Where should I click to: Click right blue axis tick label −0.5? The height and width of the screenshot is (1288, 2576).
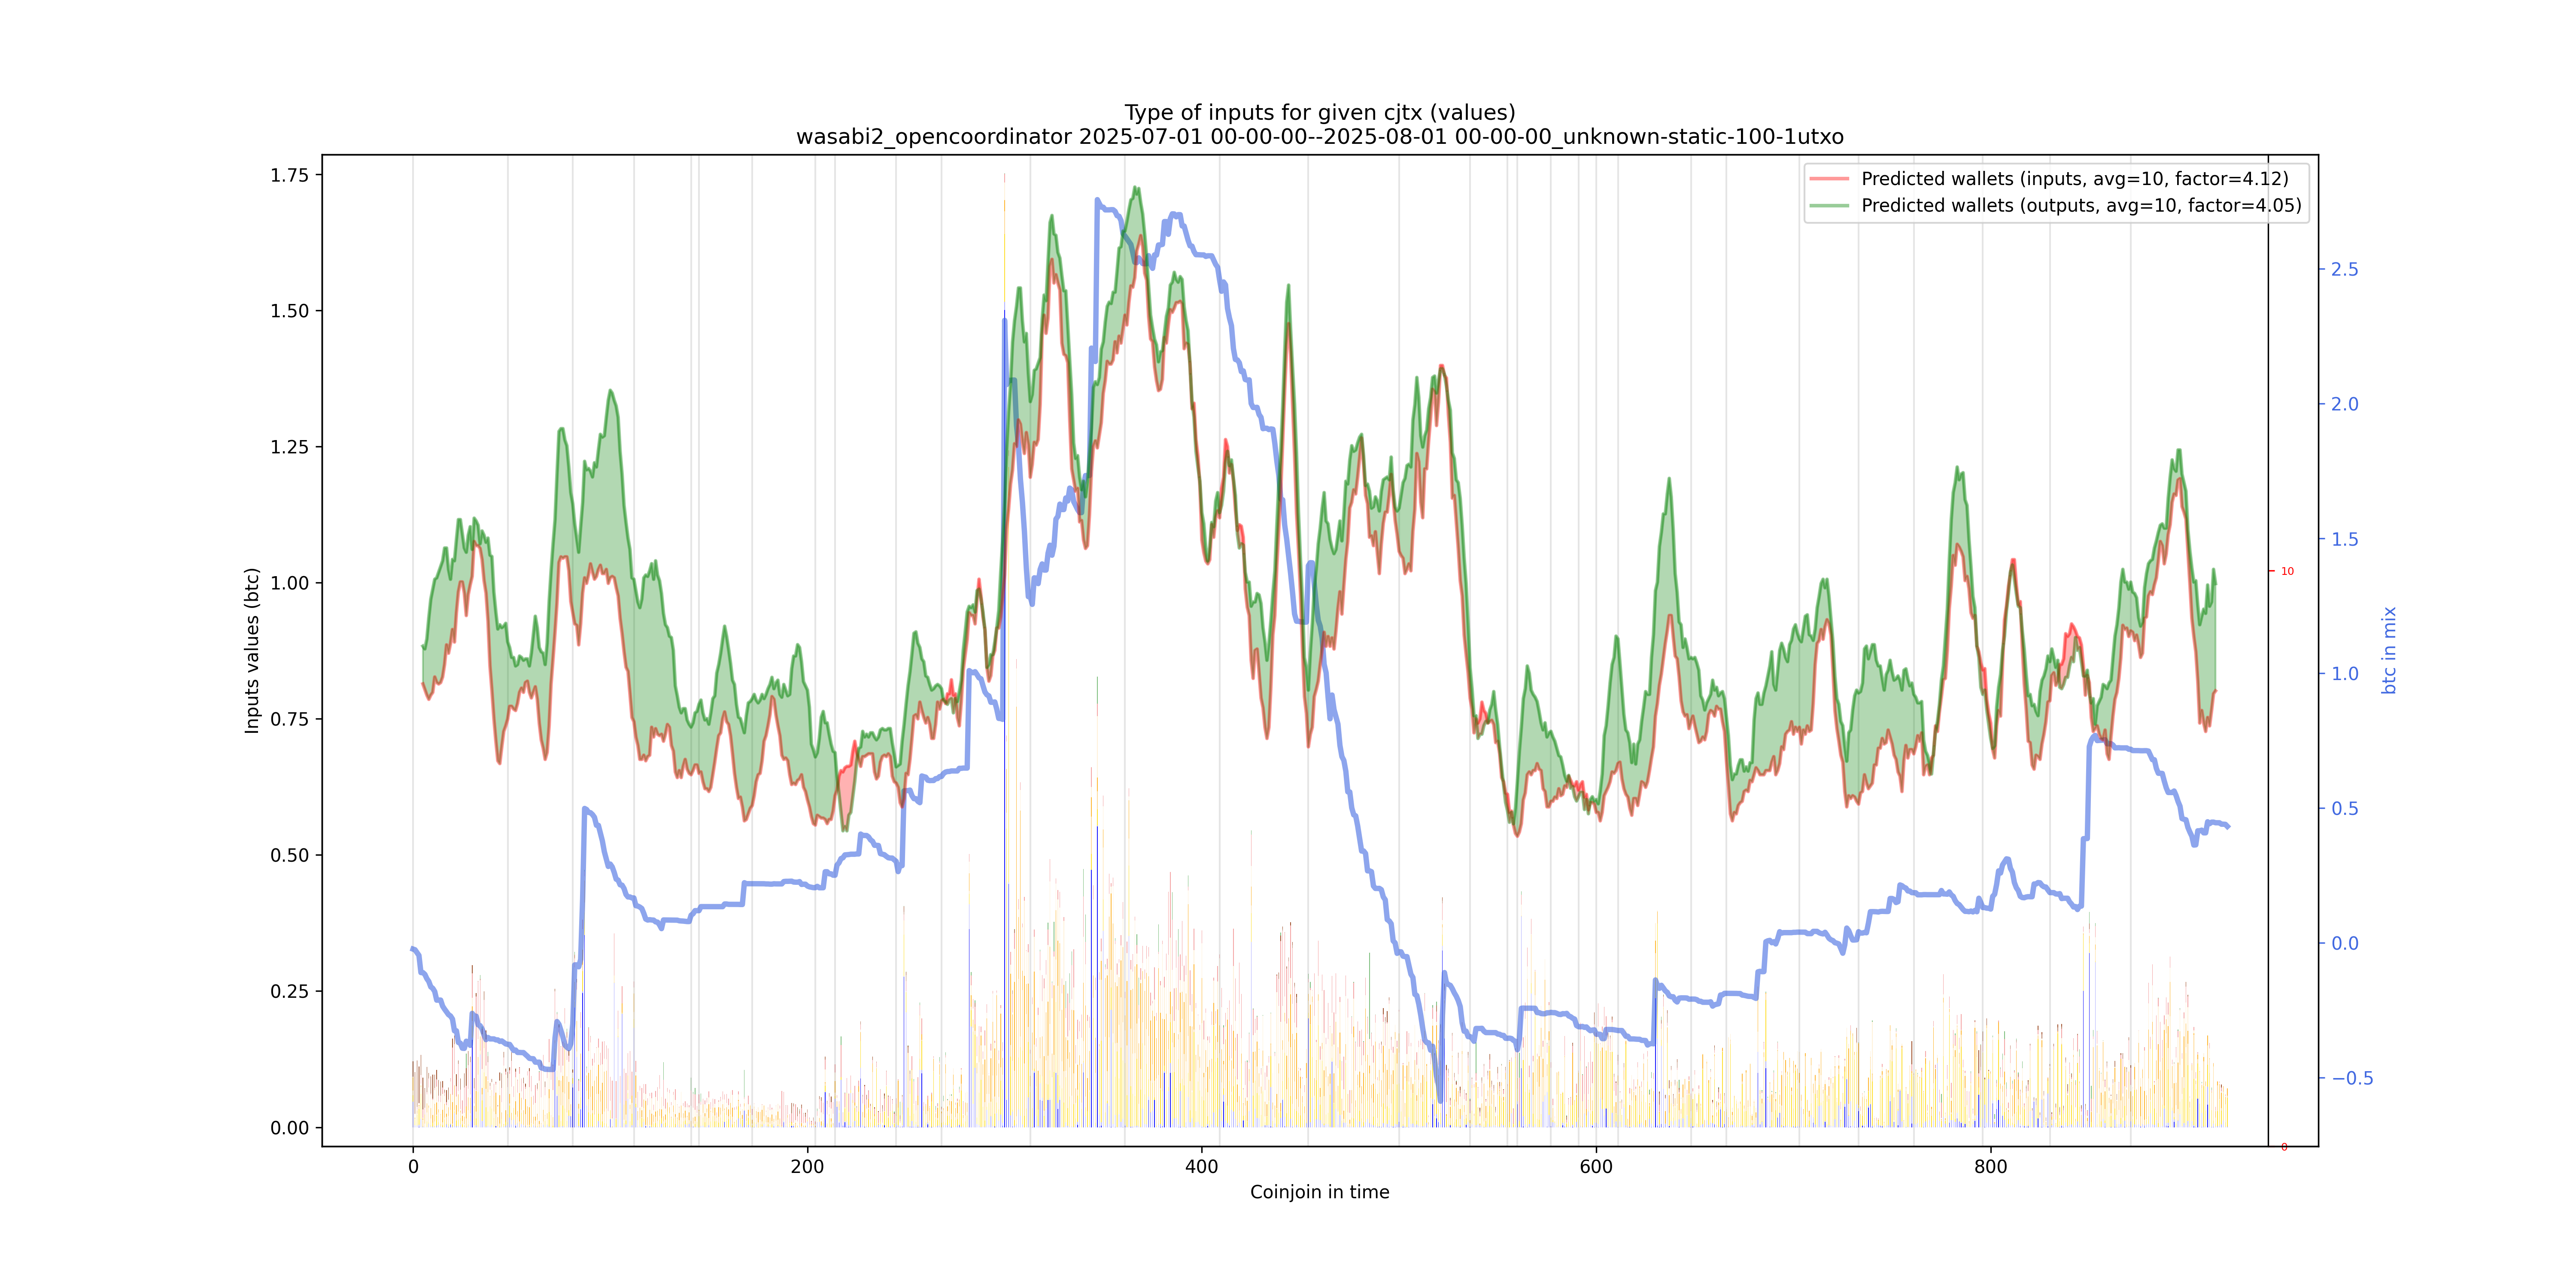pyautogui.click(x=2352, y=1078)
